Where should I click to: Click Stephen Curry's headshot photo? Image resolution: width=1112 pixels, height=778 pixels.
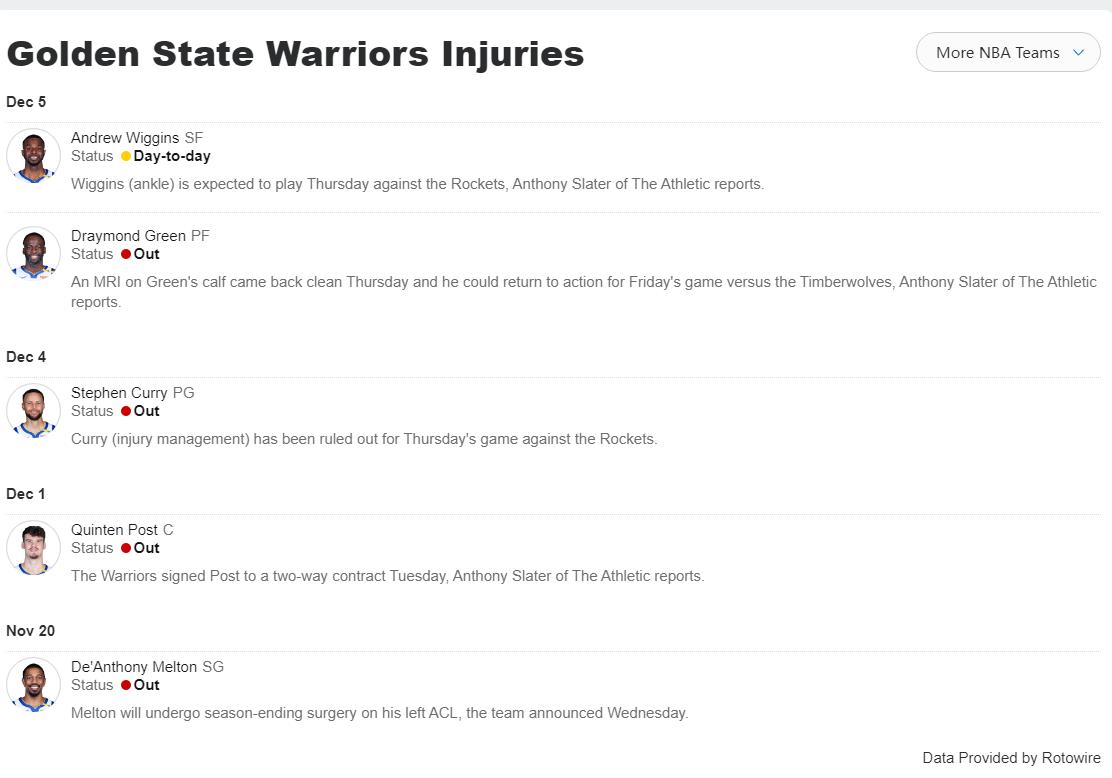coord(34,411)
